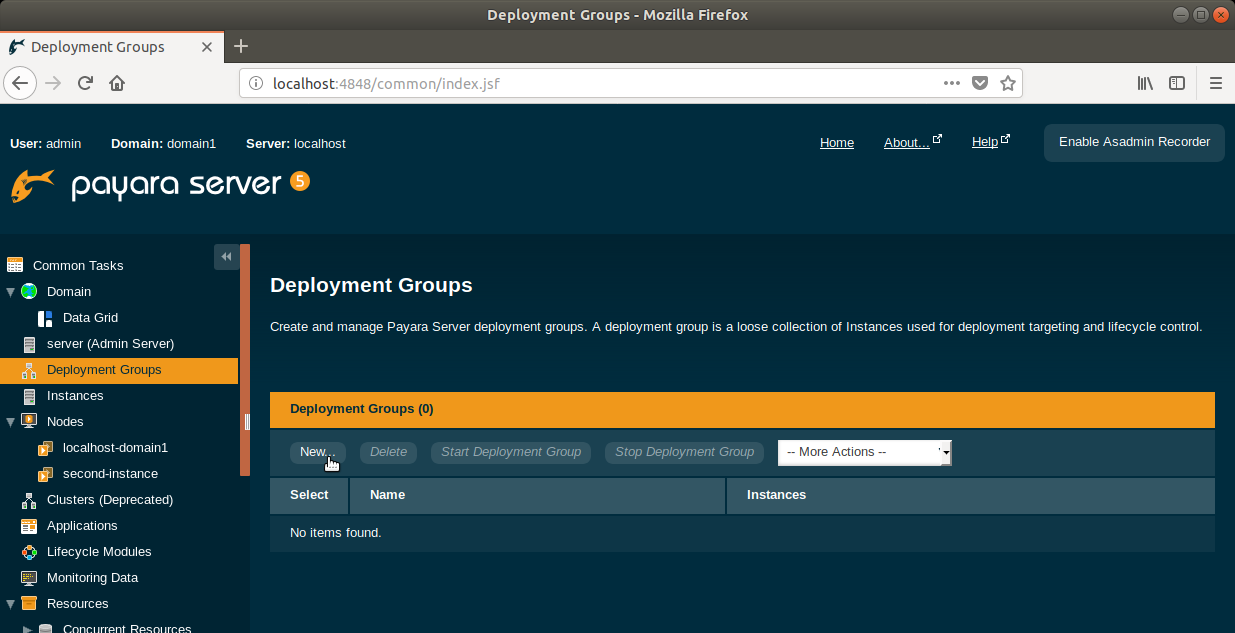
Task: Collapse the navigation sidebar with double-arrow button
Action: (226, 257)
